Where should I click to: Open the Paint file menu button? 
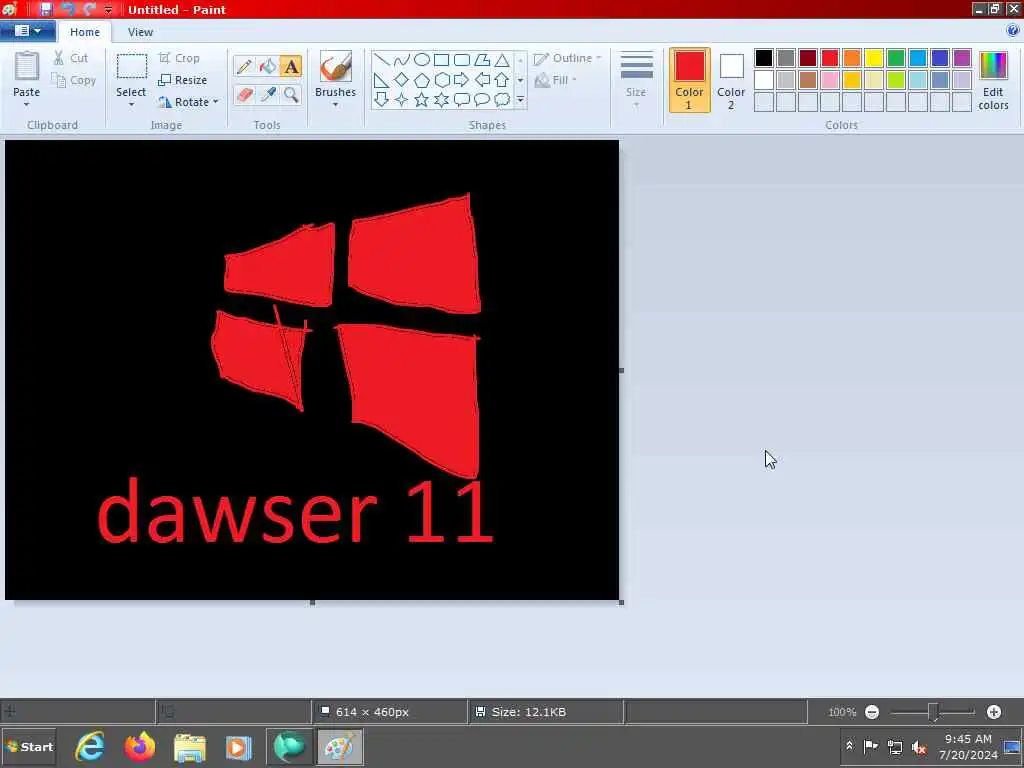(27, 31)
